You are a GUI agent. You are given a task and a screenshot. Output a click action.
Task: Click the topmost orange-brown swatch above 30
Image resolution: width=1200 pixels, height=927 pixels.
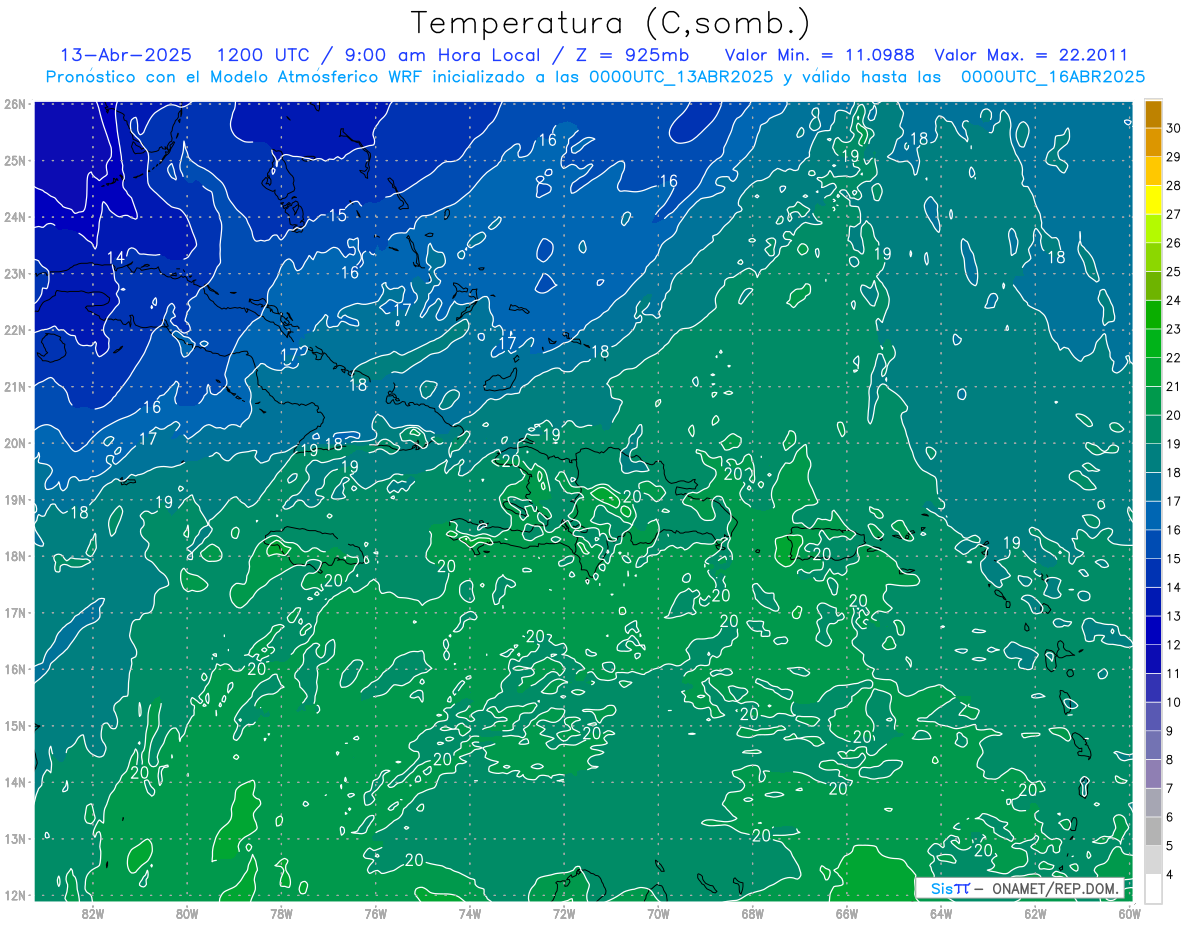pos(1153,114)
